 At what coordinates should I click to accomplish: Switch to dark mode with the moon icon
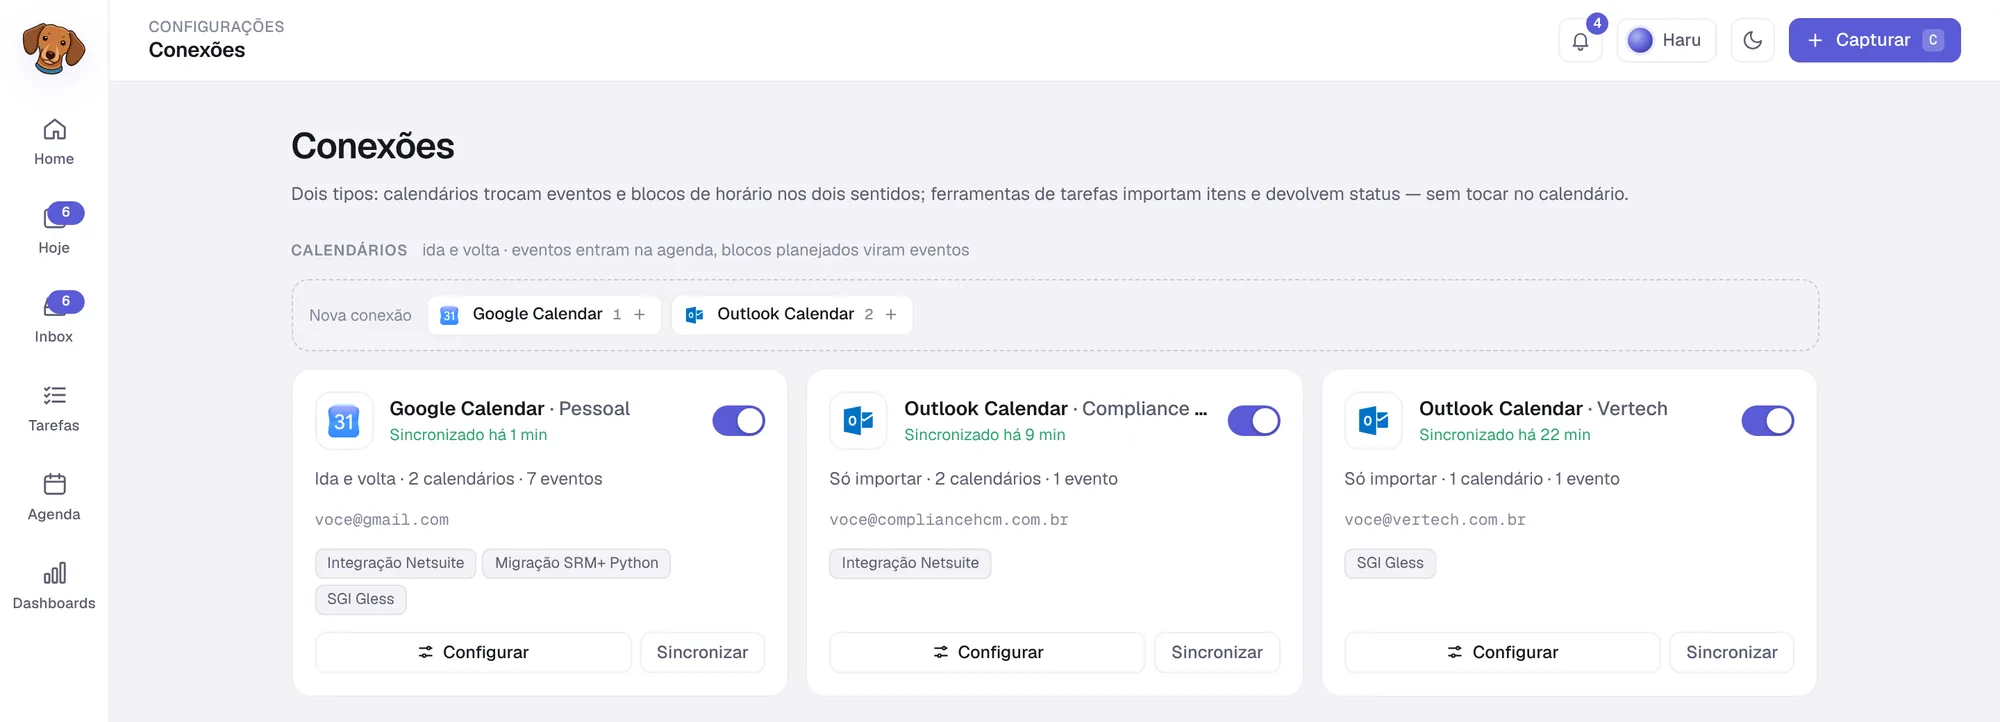pyautogui.click(x=1752, y=41)
